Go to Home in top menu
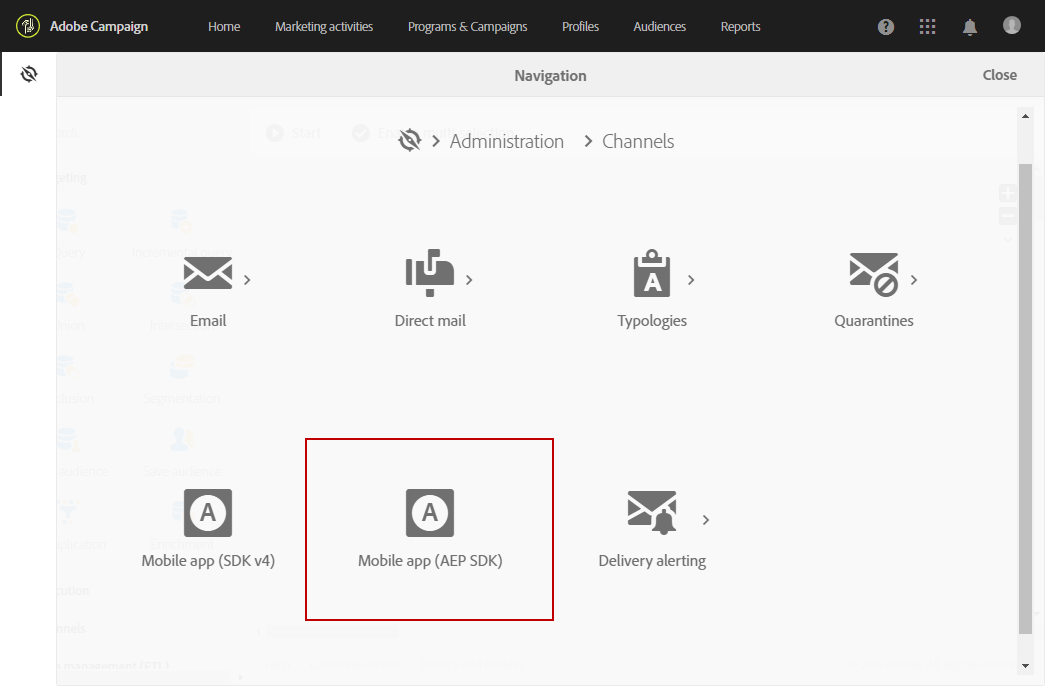 (224, 27)
